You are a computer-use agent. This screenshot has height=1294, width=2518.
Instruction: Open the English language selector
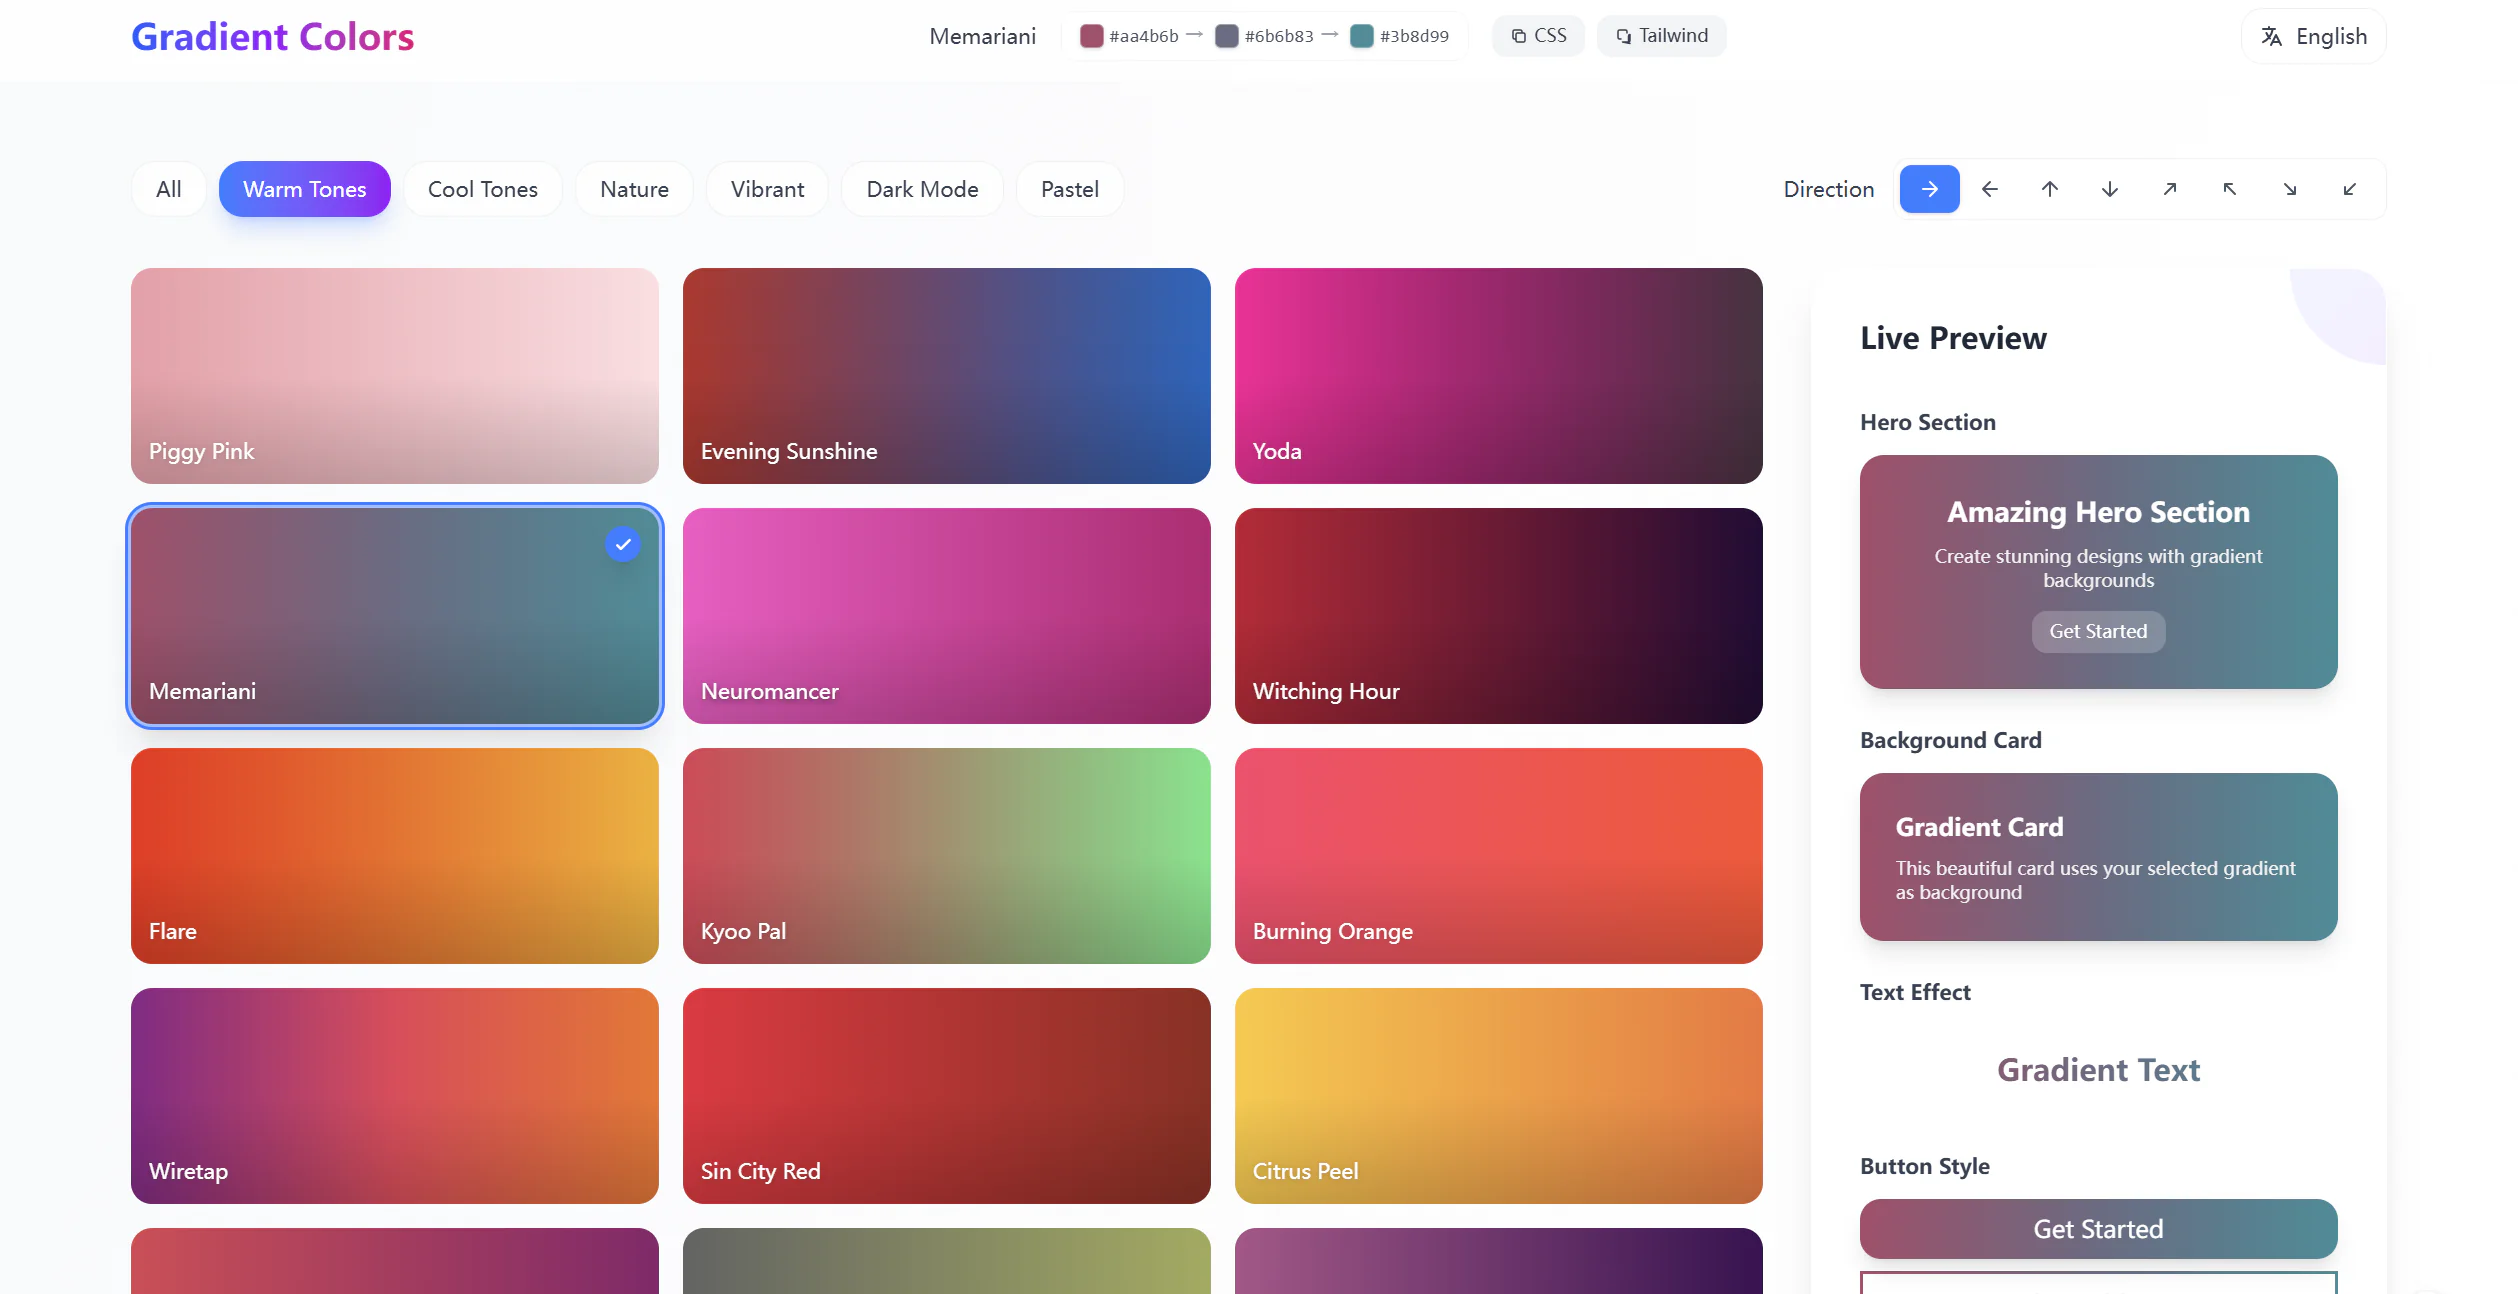coord(2313,35)
